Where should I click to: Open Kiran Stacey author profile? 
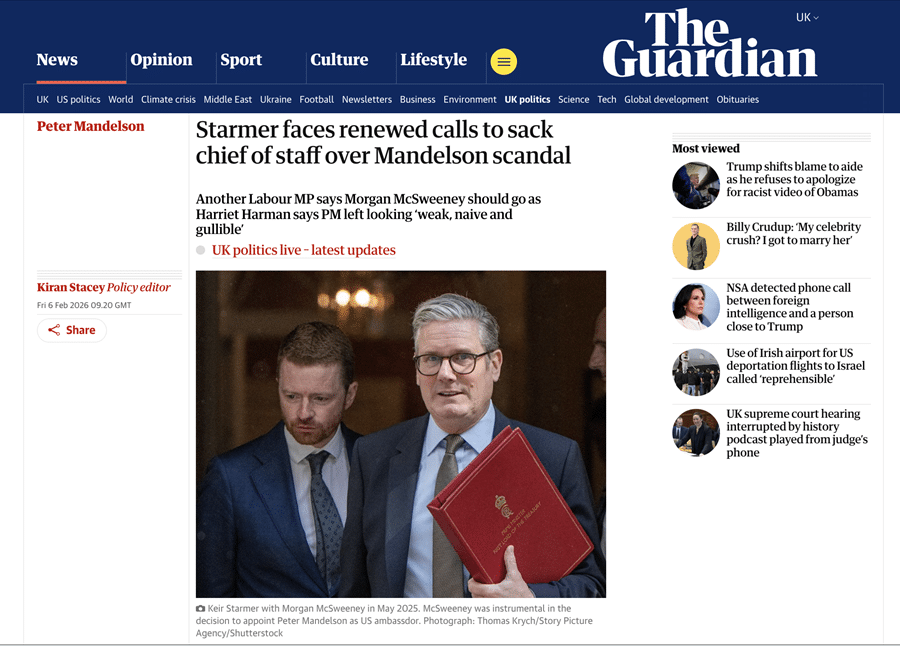tap(71, 287)
